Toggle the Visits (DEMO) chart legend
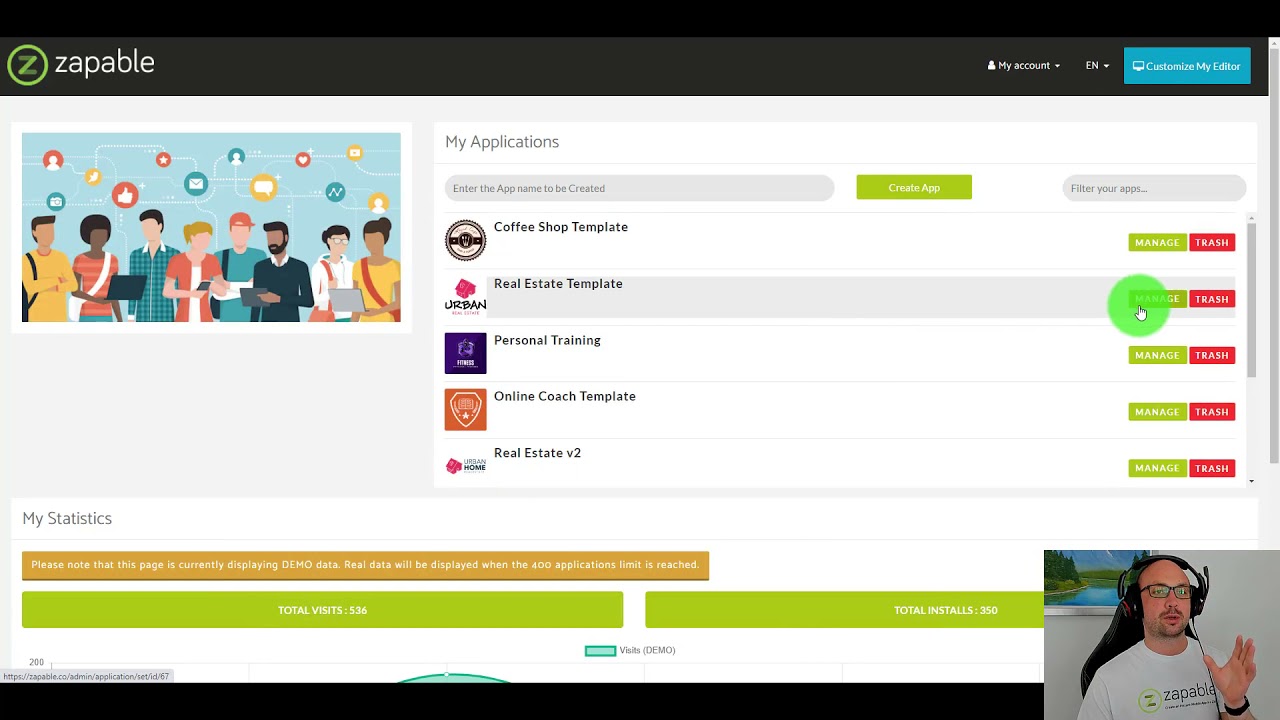The height and width of the screenshot is (720, 1280). coord(630,650)
